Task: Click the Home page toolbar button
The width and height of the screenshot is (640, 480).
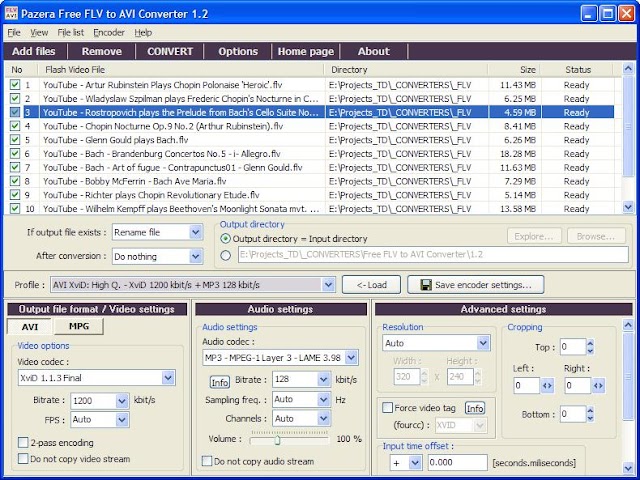Action: 306,51
